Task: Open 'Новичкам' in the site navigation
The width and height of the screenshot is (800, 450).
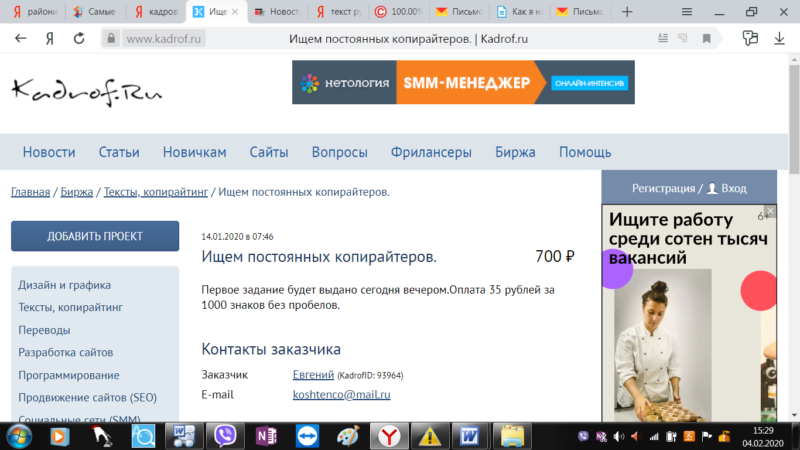Action: [x=194, y=152]
